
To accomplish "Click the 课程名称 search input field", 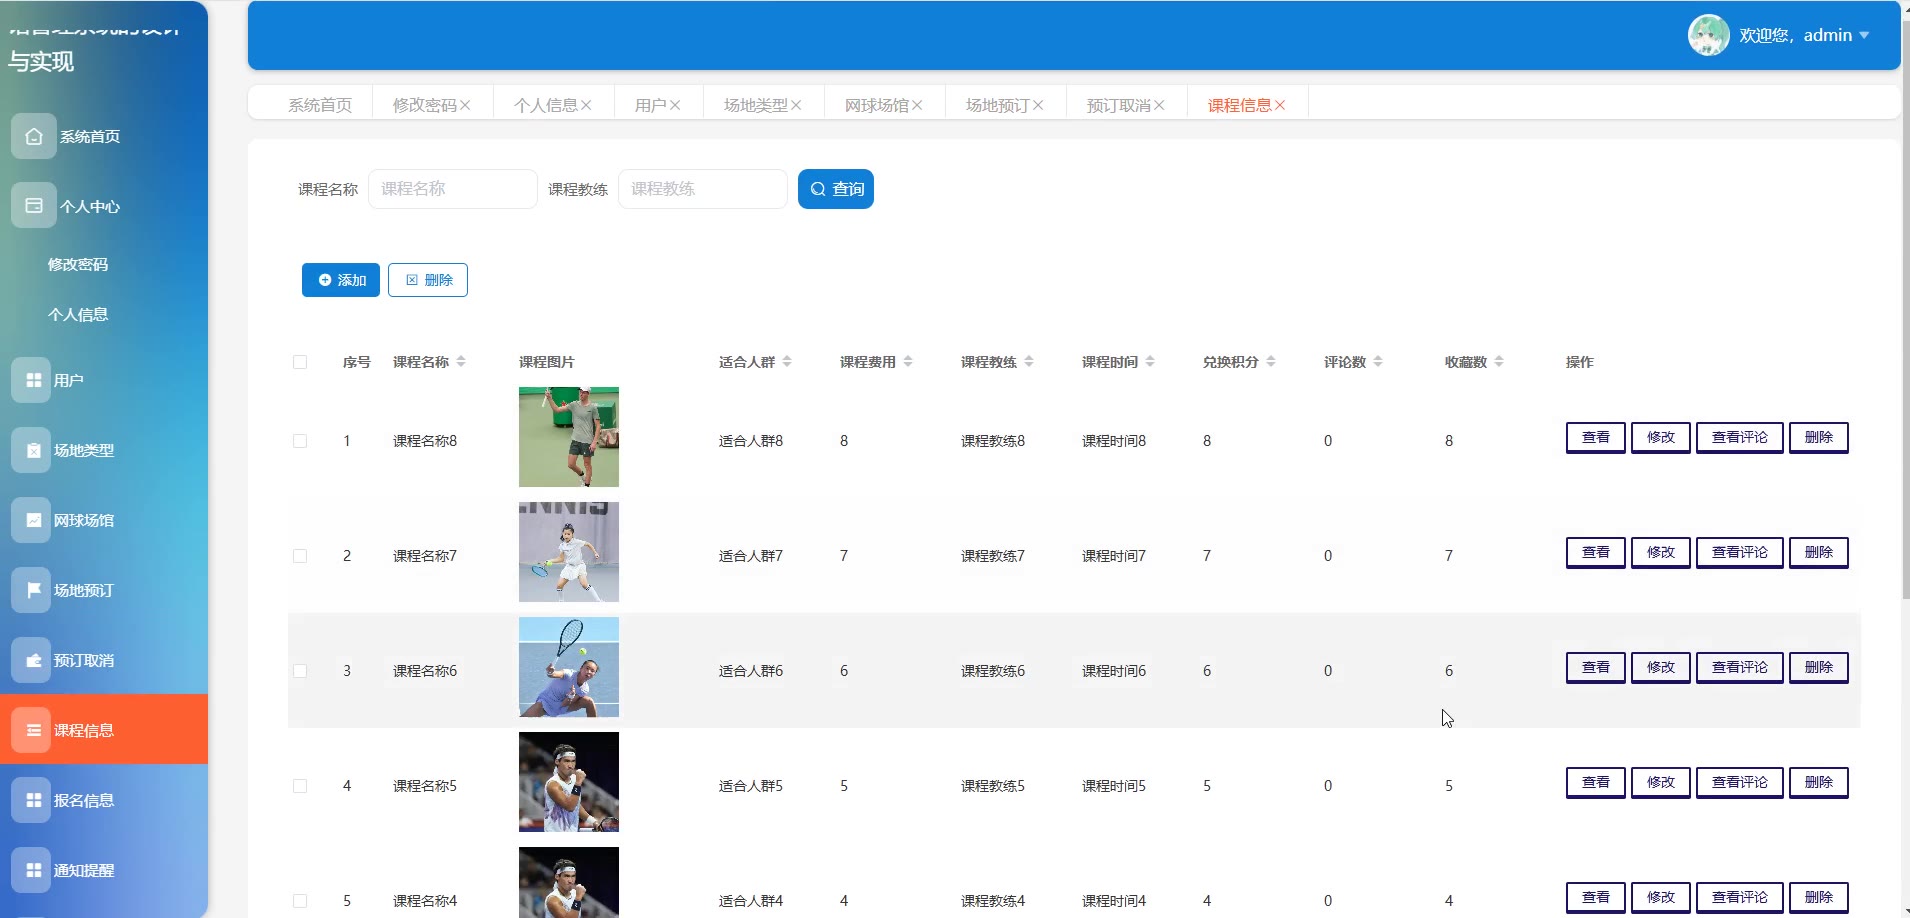I will point(452,189).
